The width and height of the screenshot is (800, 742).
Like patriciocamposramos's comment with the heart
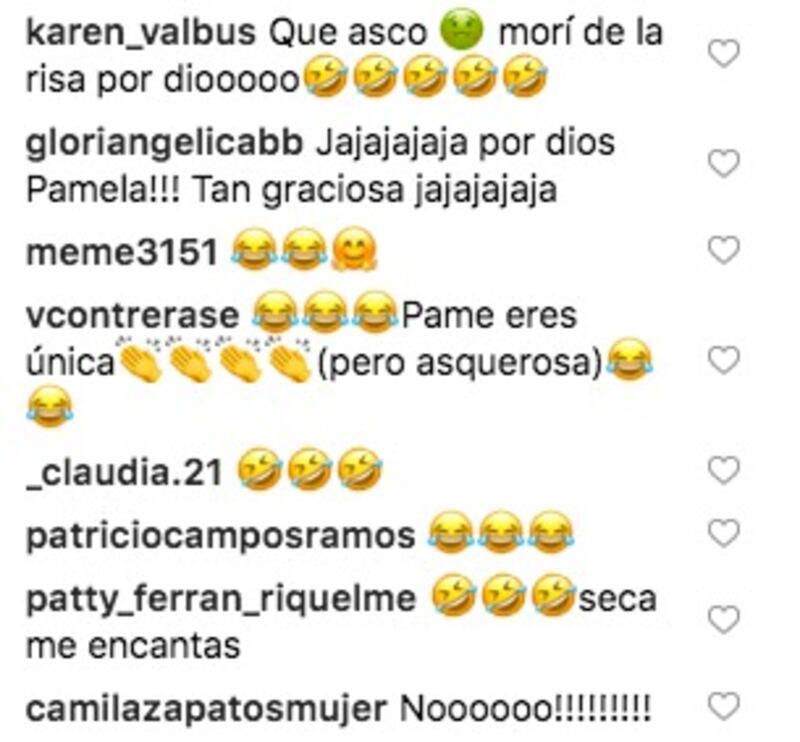pyautogui.click(x=724, y=534)
